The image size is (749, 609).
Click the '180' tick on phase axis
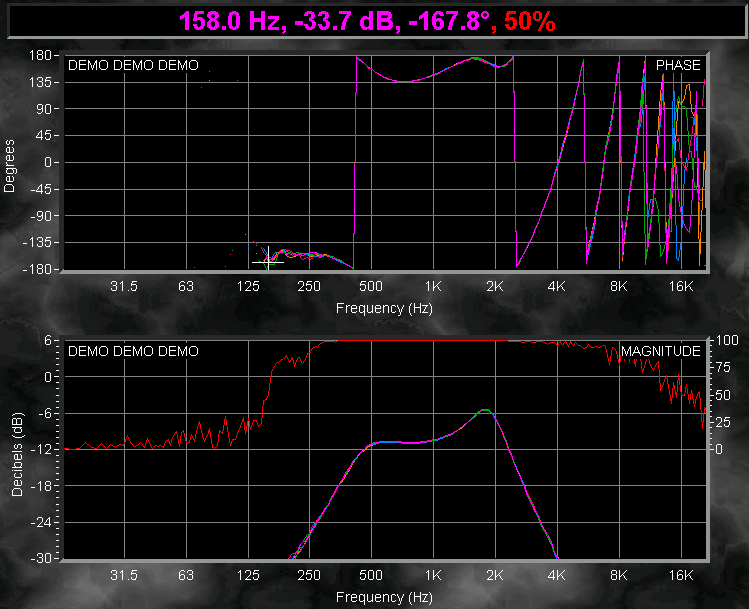[x=40, y=55]
